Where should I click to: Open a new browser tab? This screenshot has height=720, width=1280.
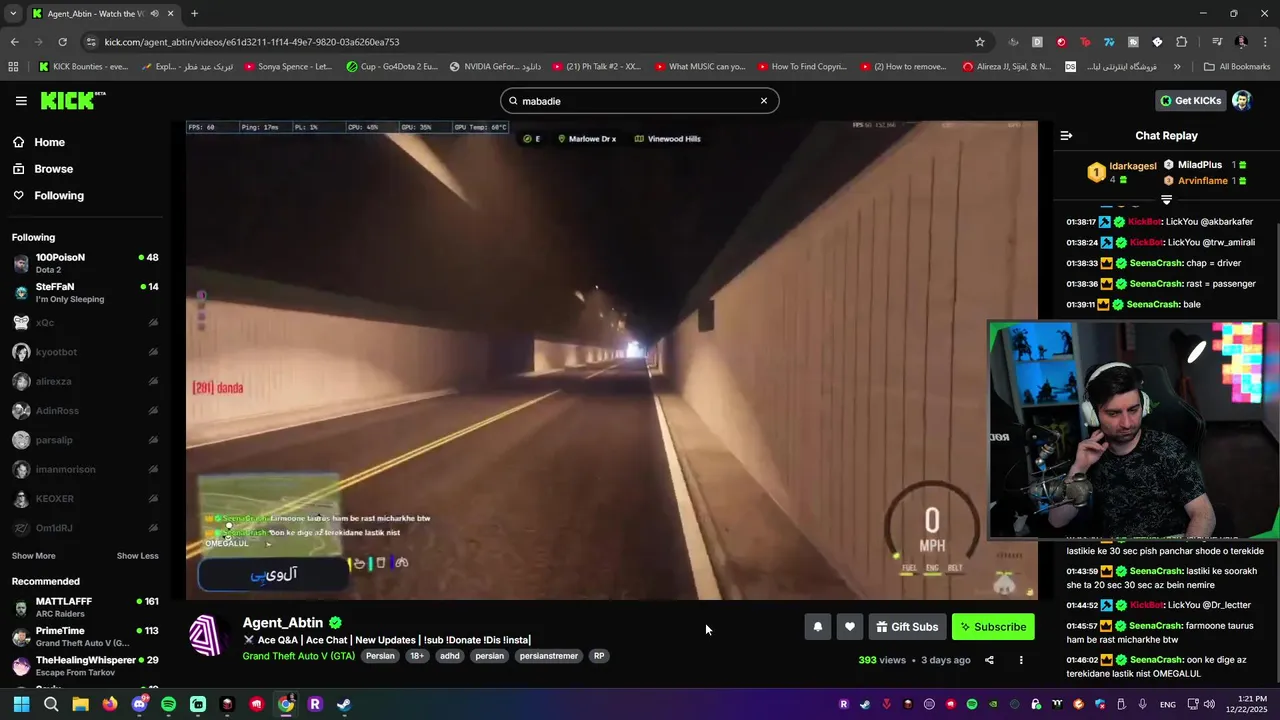point(194,14)
